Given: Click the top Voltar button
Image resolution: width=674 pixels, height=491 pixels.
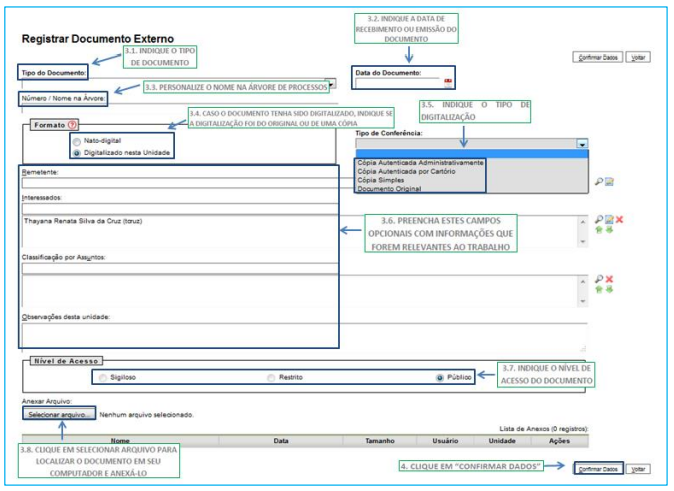Looking at the screenshot, I should tap(638, 58).
